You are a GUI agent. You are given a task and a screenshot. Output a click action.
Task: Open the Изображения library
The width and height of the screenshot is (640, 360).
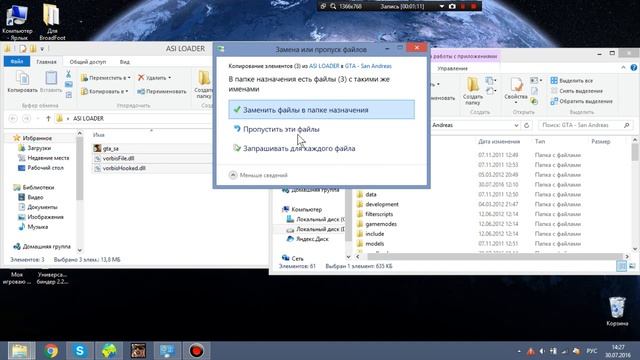[x=41, y=217]
